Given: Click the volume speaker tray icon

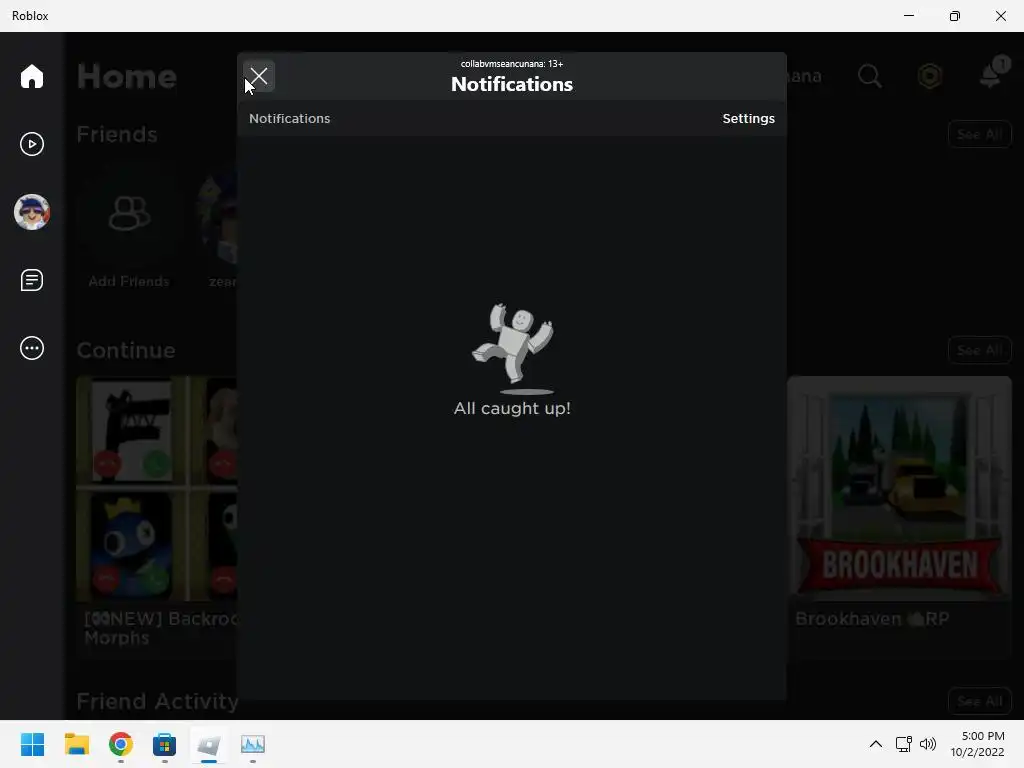Looking at the screenshot, I should coord(927,744).
